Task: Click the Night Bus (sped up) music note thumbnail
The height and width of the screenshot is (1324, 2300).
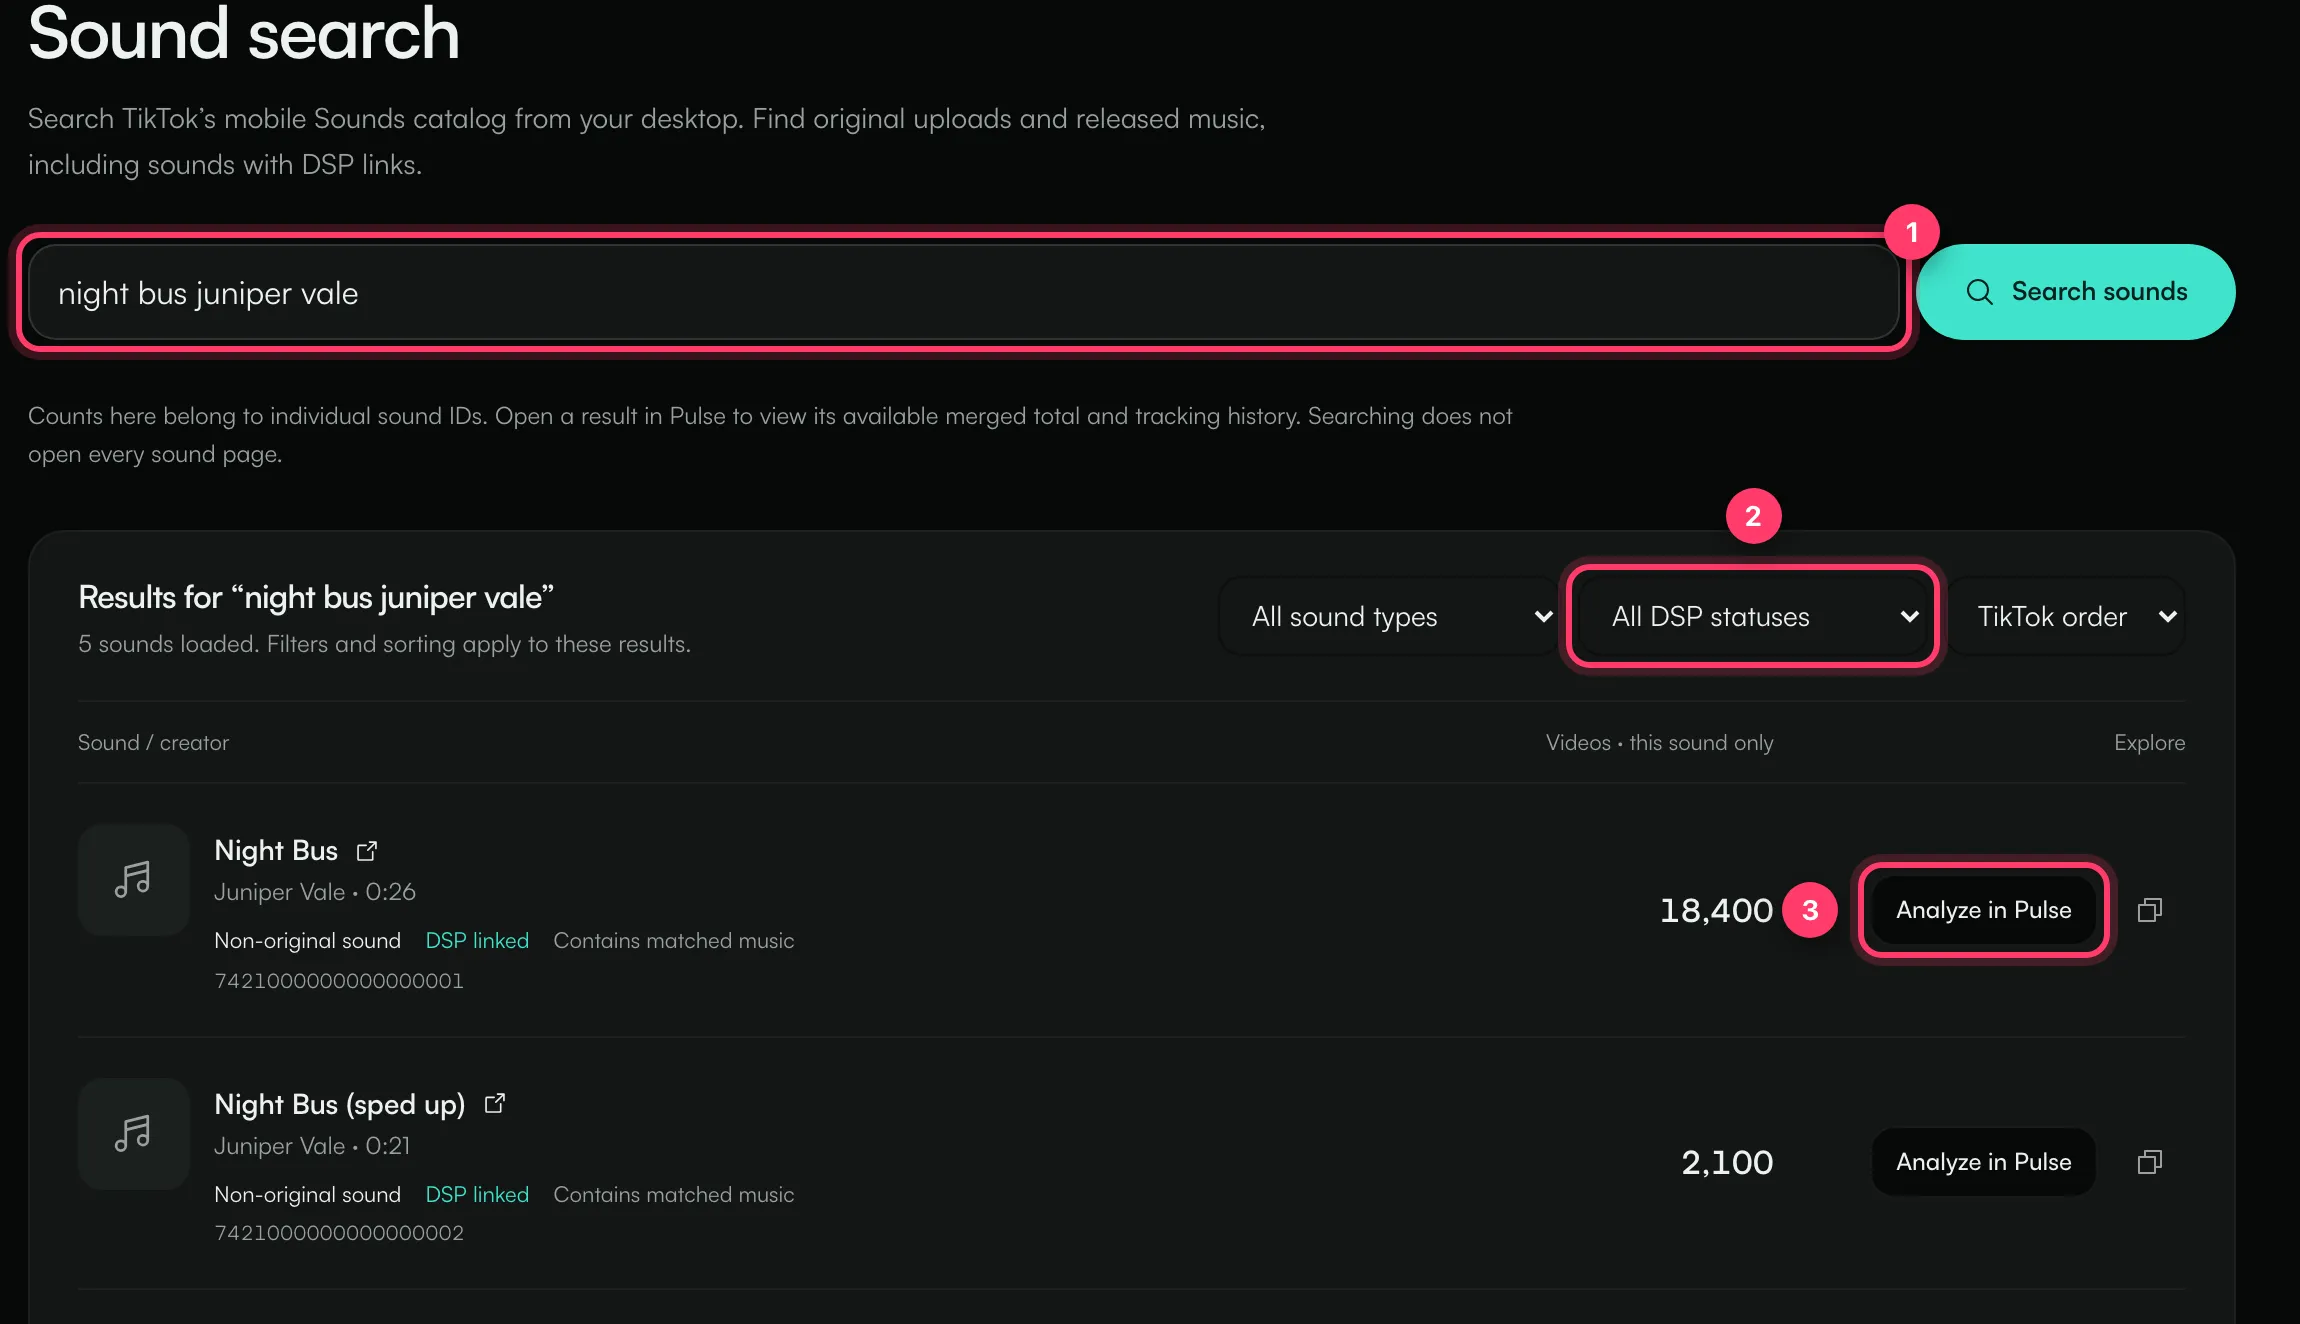Action: [134, 1134]
